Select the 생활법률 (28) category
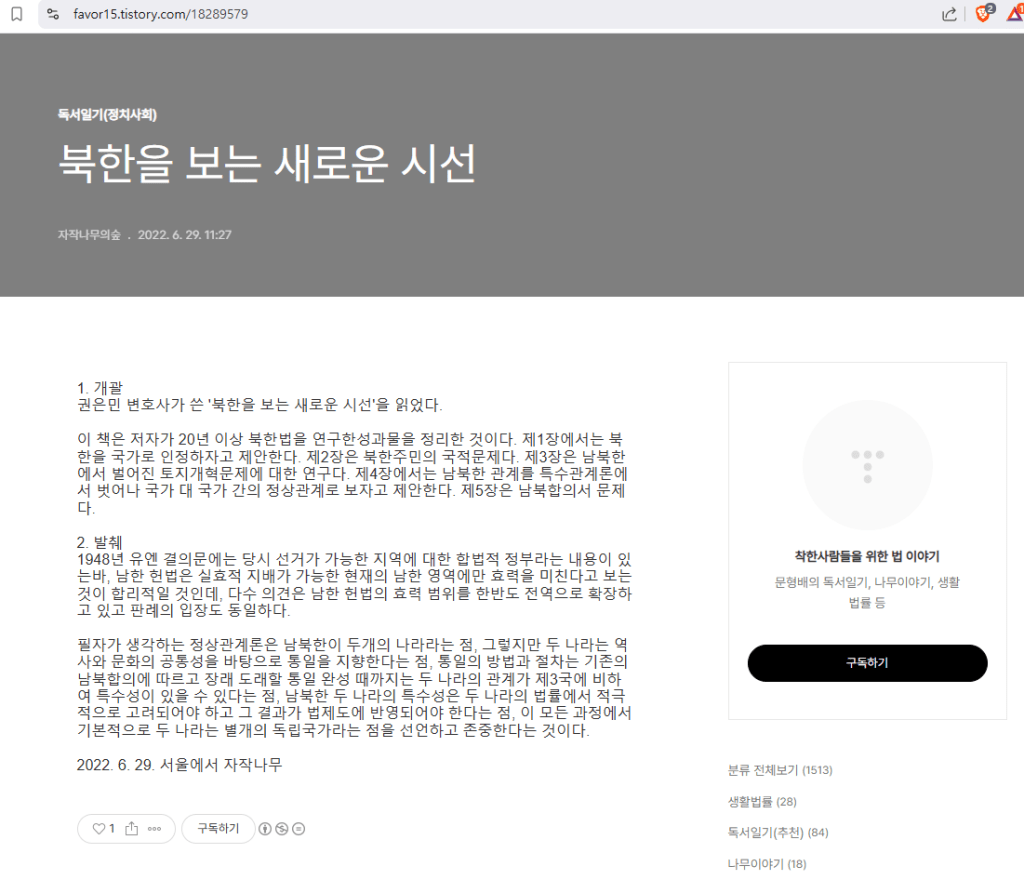The height and width of the screenshot is (880, 1024). [x=762, y=802]
